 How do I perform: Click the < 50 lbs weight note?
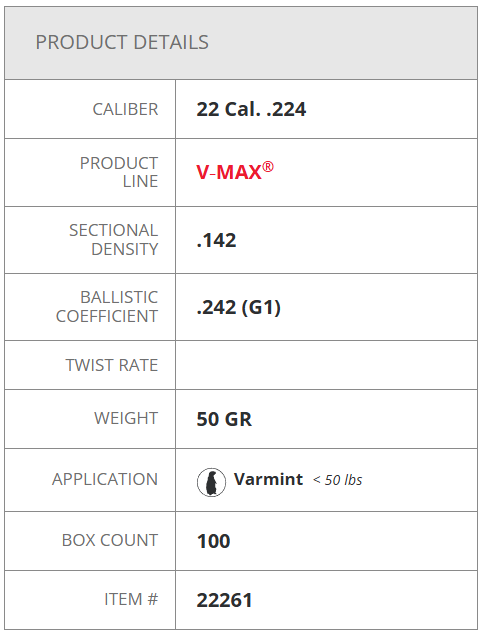point(338,480)
